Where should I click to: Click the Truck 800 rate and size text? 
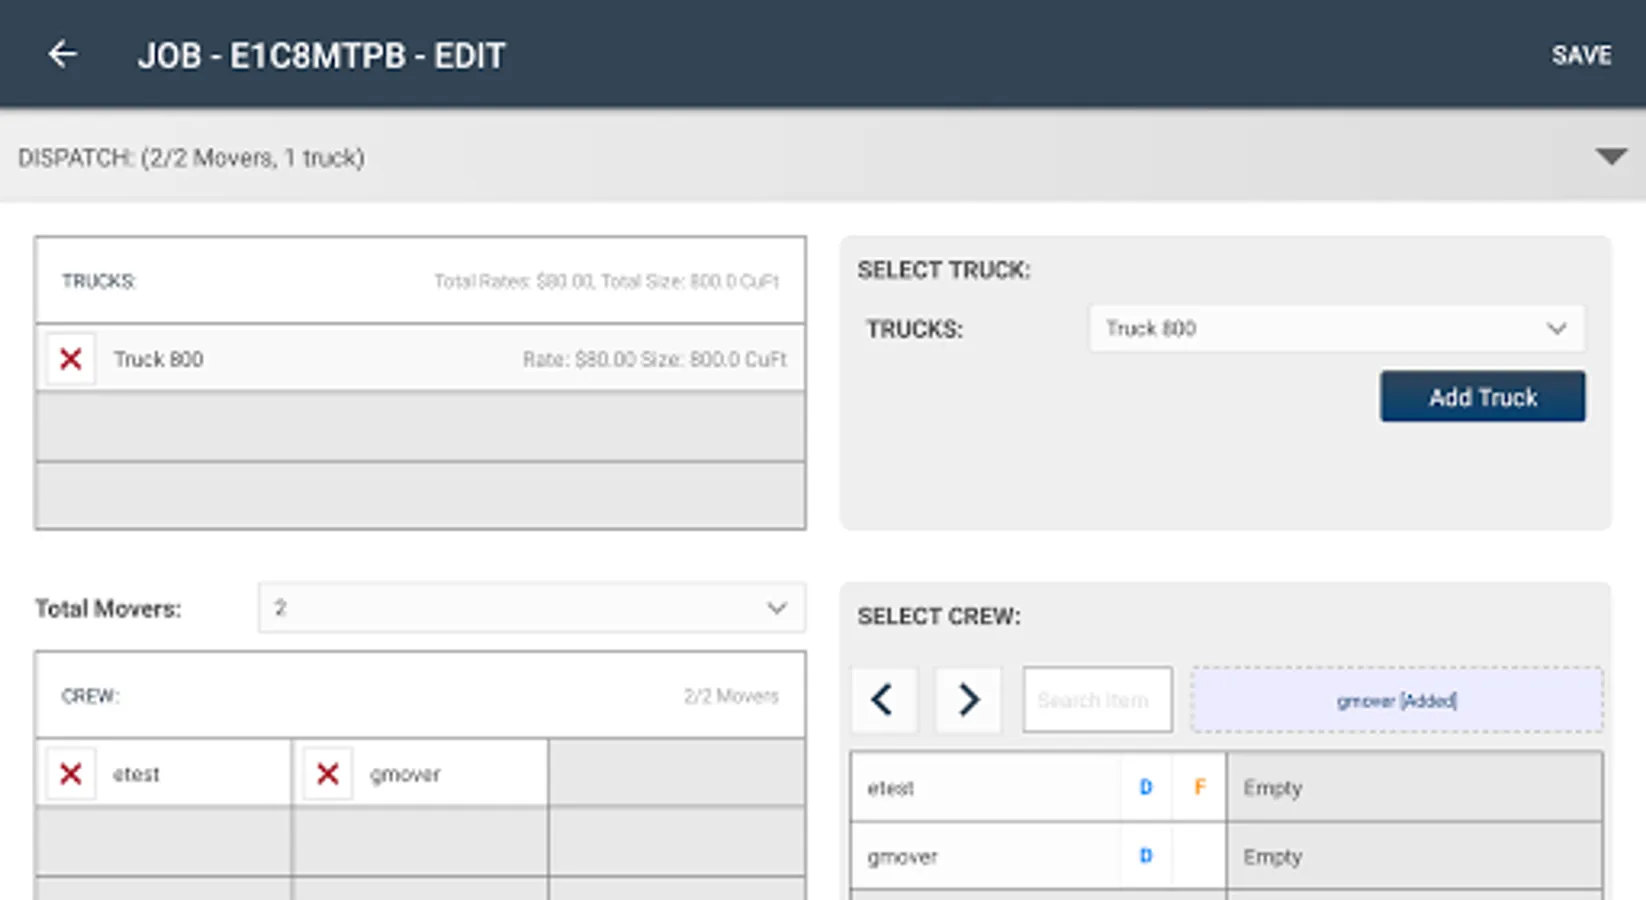pyautogui.click(x=655, y=359)
